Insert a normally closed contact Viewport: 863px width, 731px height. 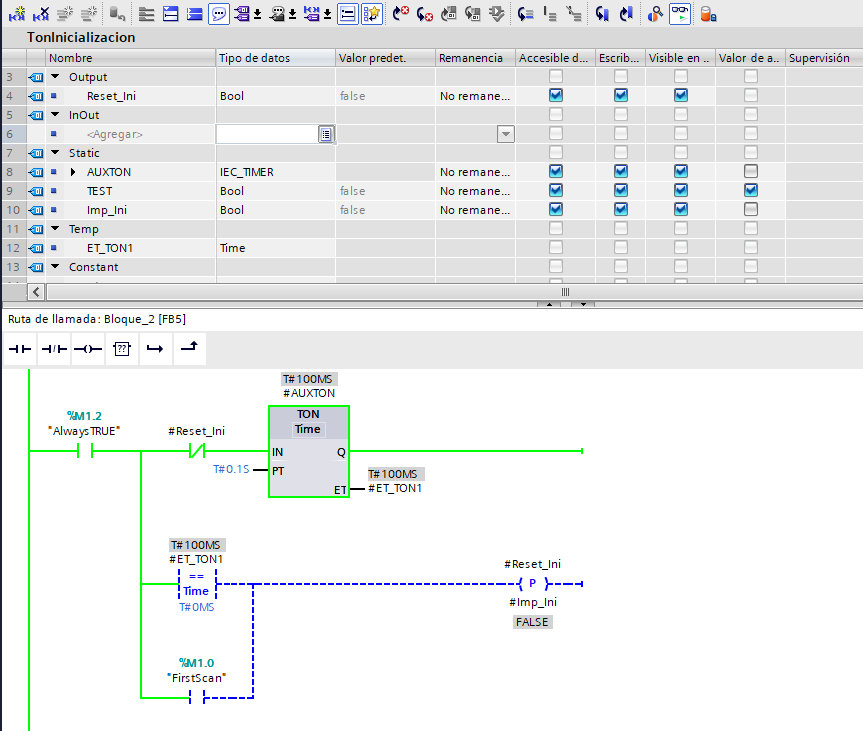tap(53, 348)
